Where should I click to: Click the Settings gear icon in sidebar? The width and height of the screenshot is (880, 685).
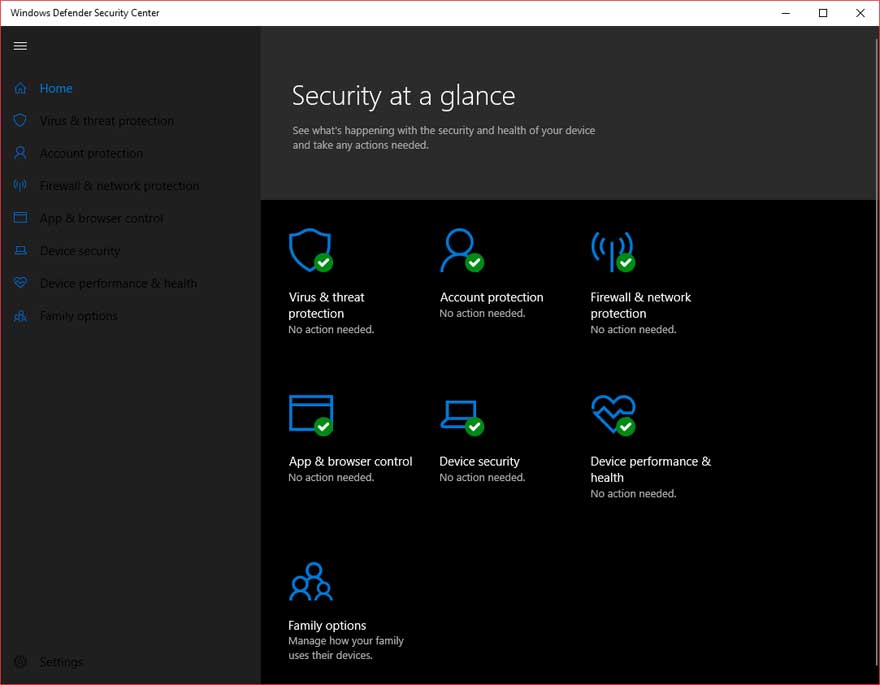pos(20,662)
